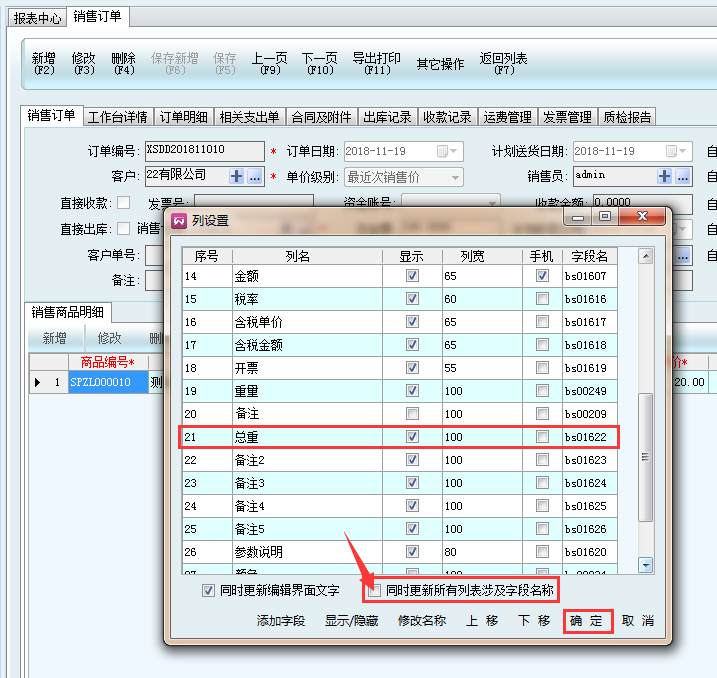Open the 报表中心 tab
Screen dimensions: 717x678
click(37, 17)
